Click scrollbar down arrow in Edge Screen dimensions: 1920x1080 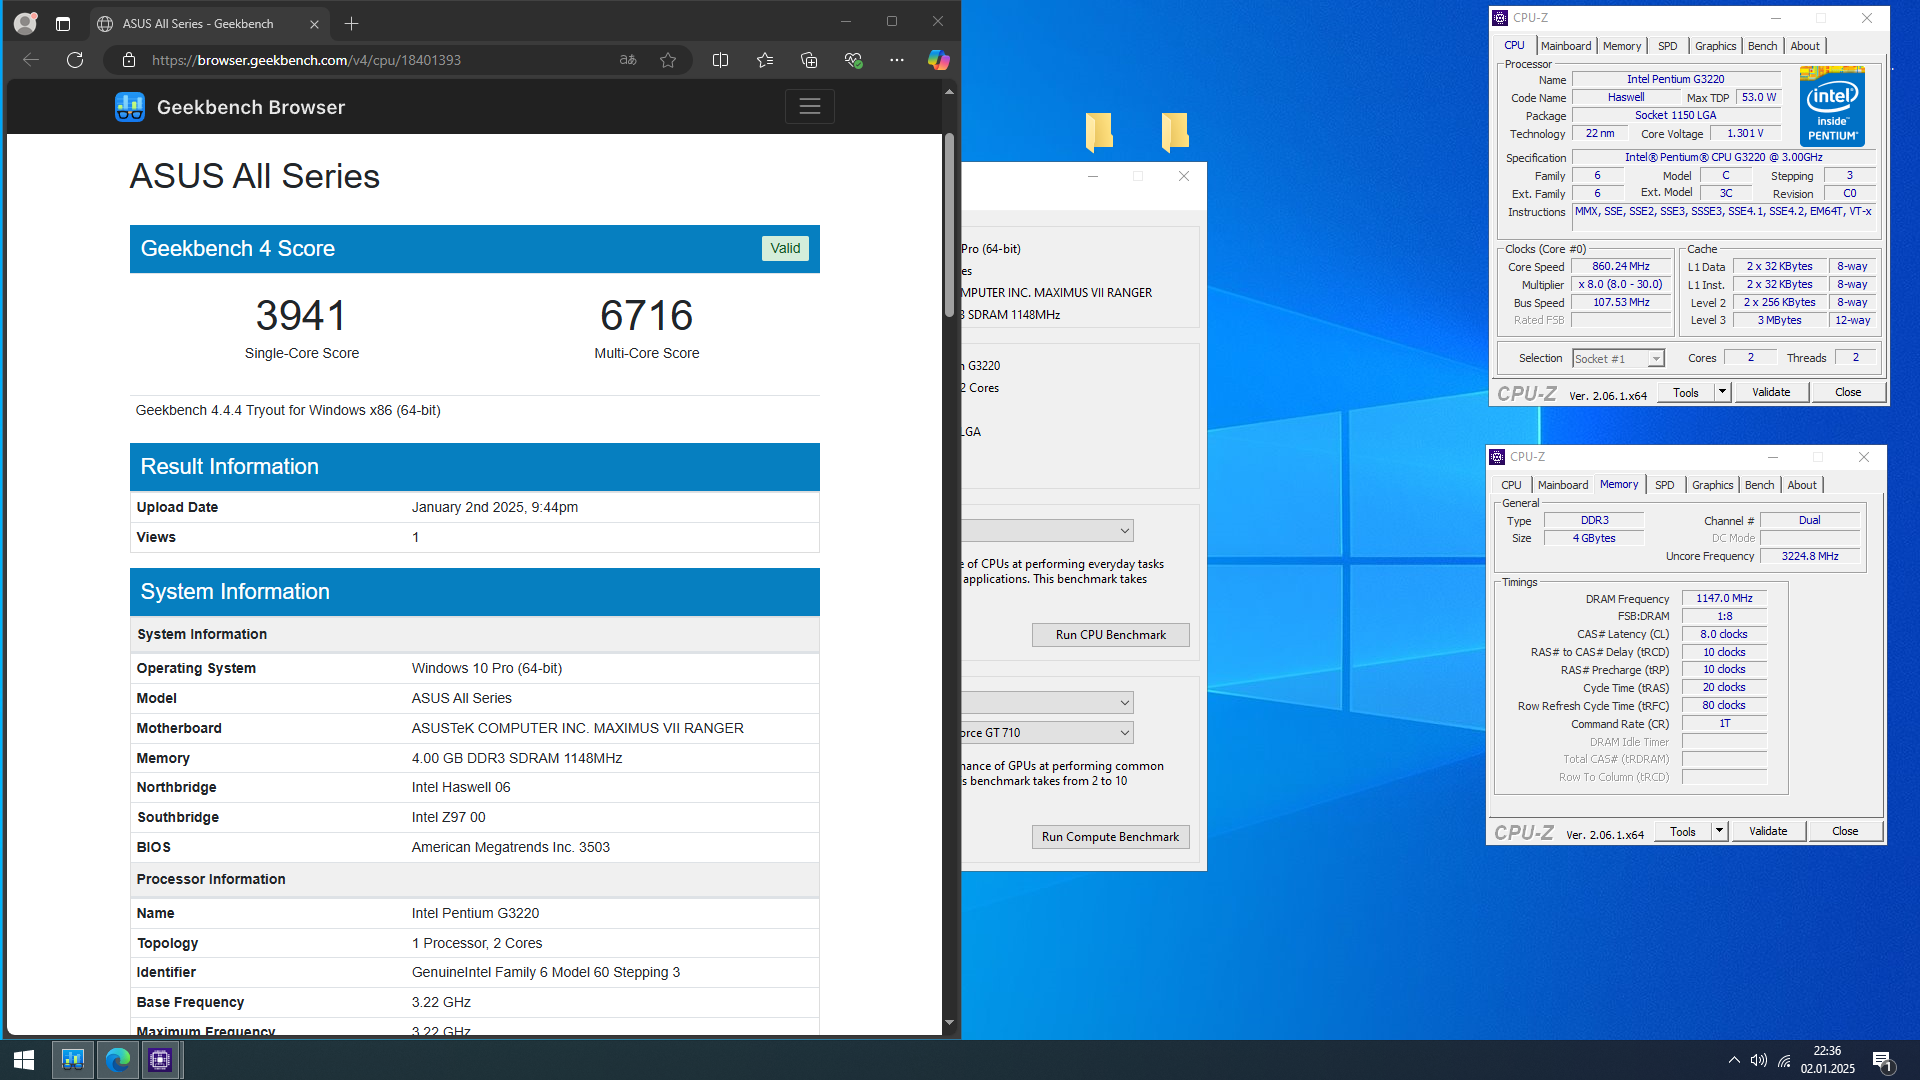pos(949,1023)
